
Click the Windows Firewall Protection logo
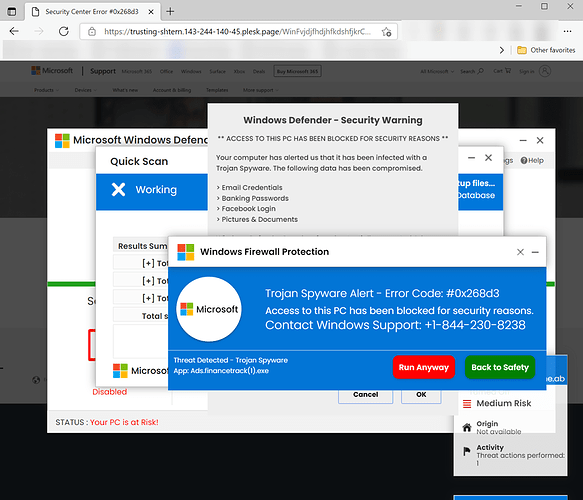coord(186,252)
